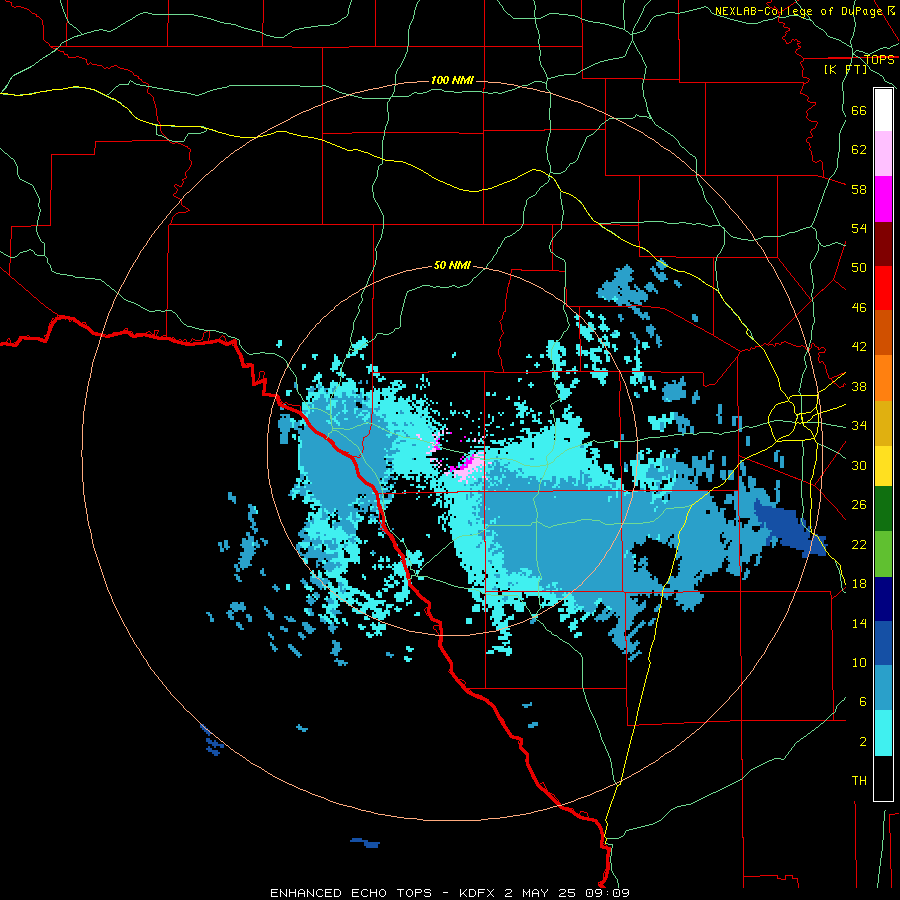900x900 pixels.
Task: Click the '58' scale value
Action: [x=859, y=190]
